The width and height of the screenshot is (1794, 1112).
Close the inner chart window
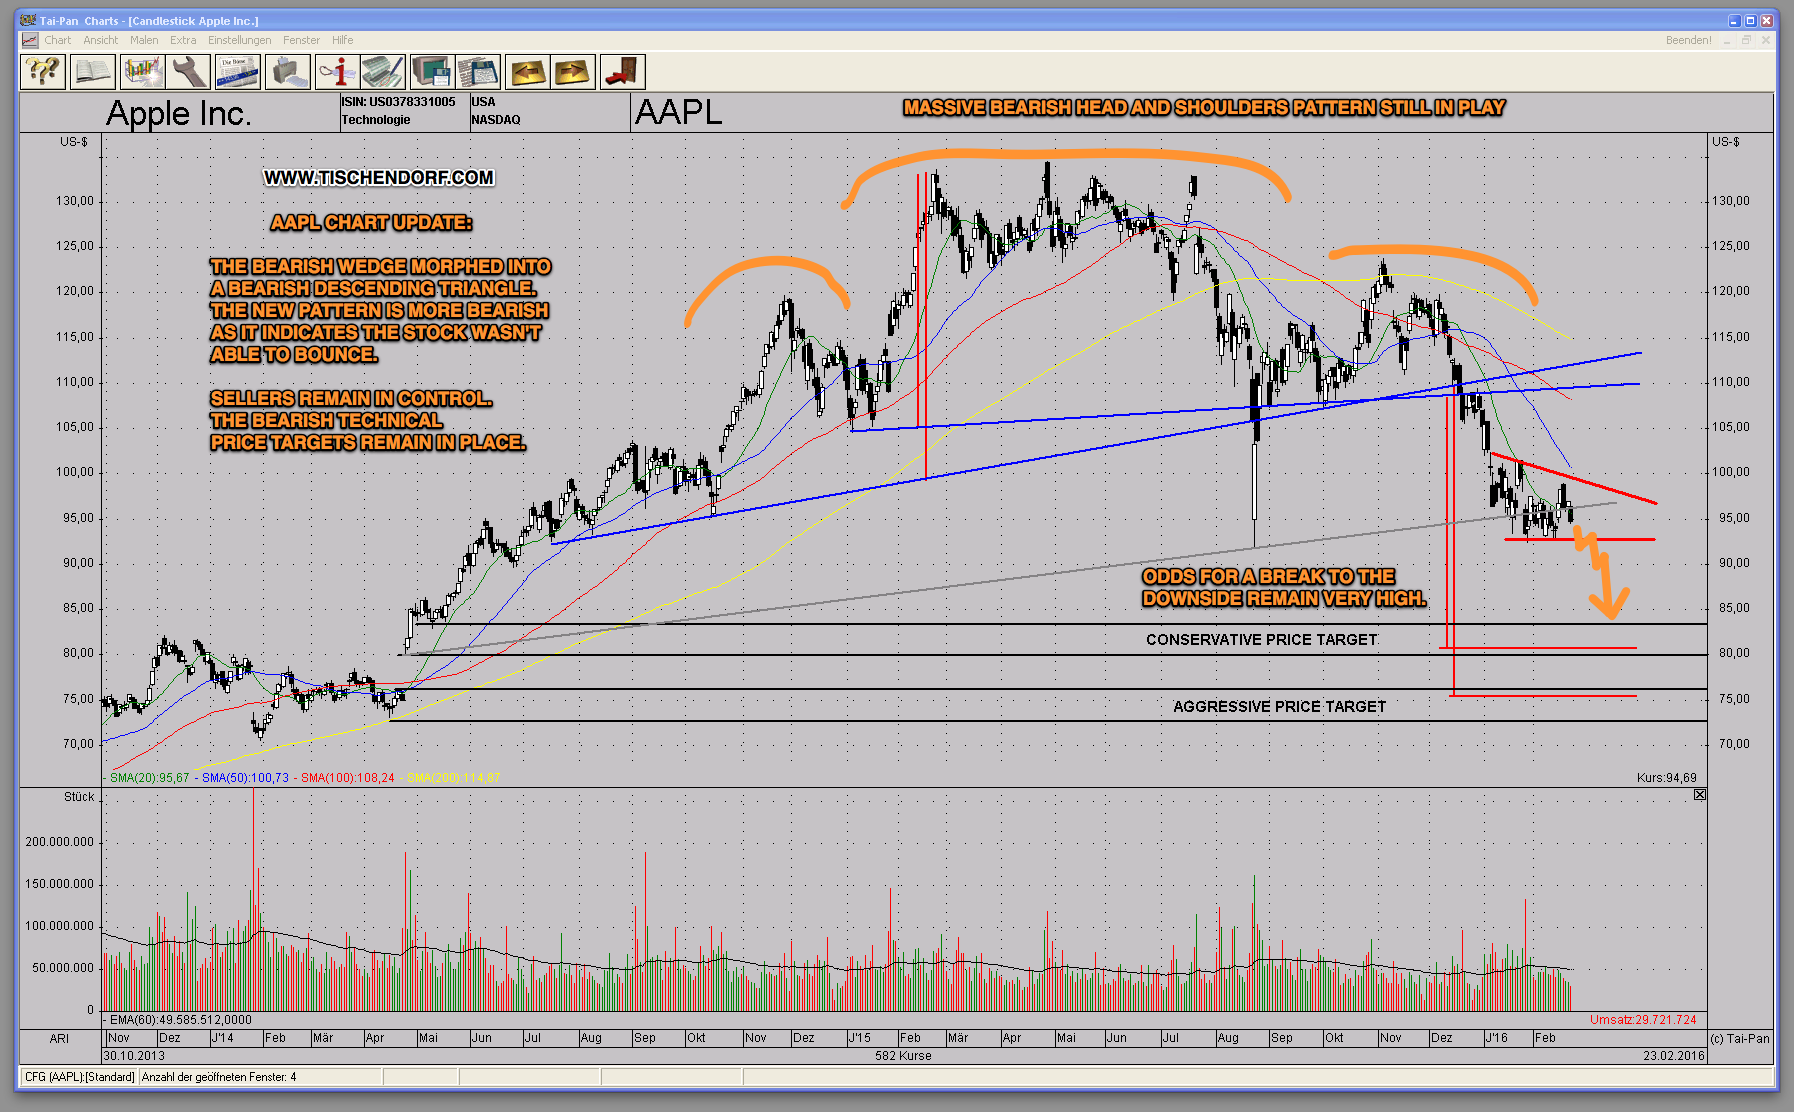click(1766, 40)
